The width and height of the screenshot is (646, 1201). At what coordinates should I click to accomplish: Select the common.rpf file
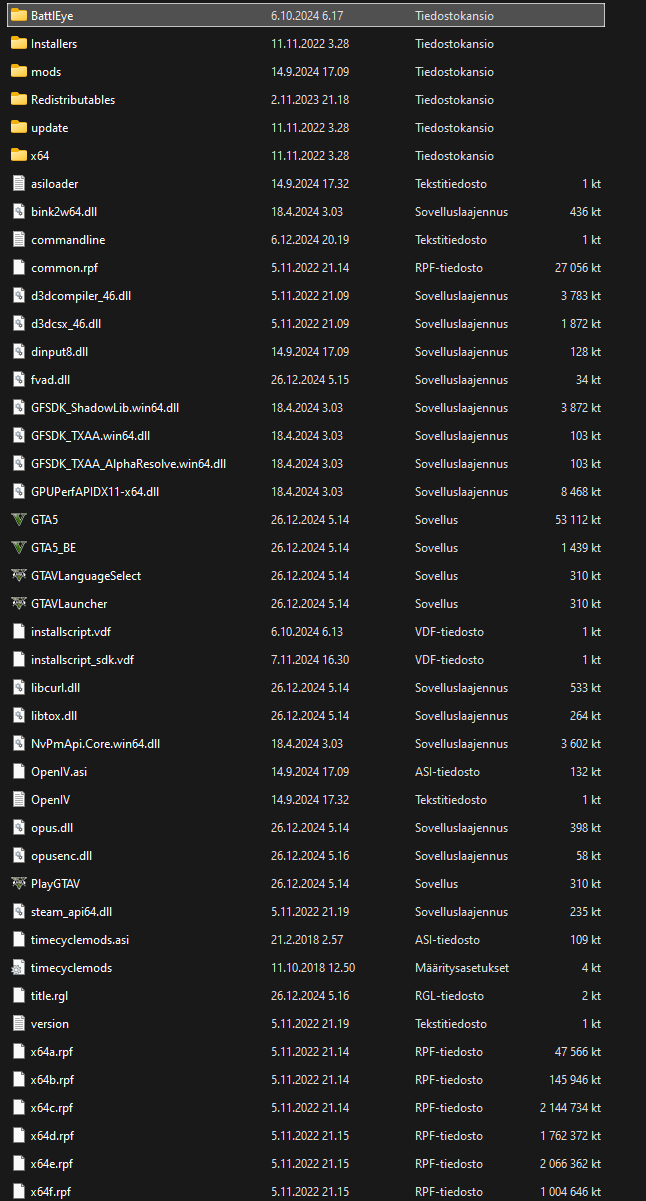64,268
